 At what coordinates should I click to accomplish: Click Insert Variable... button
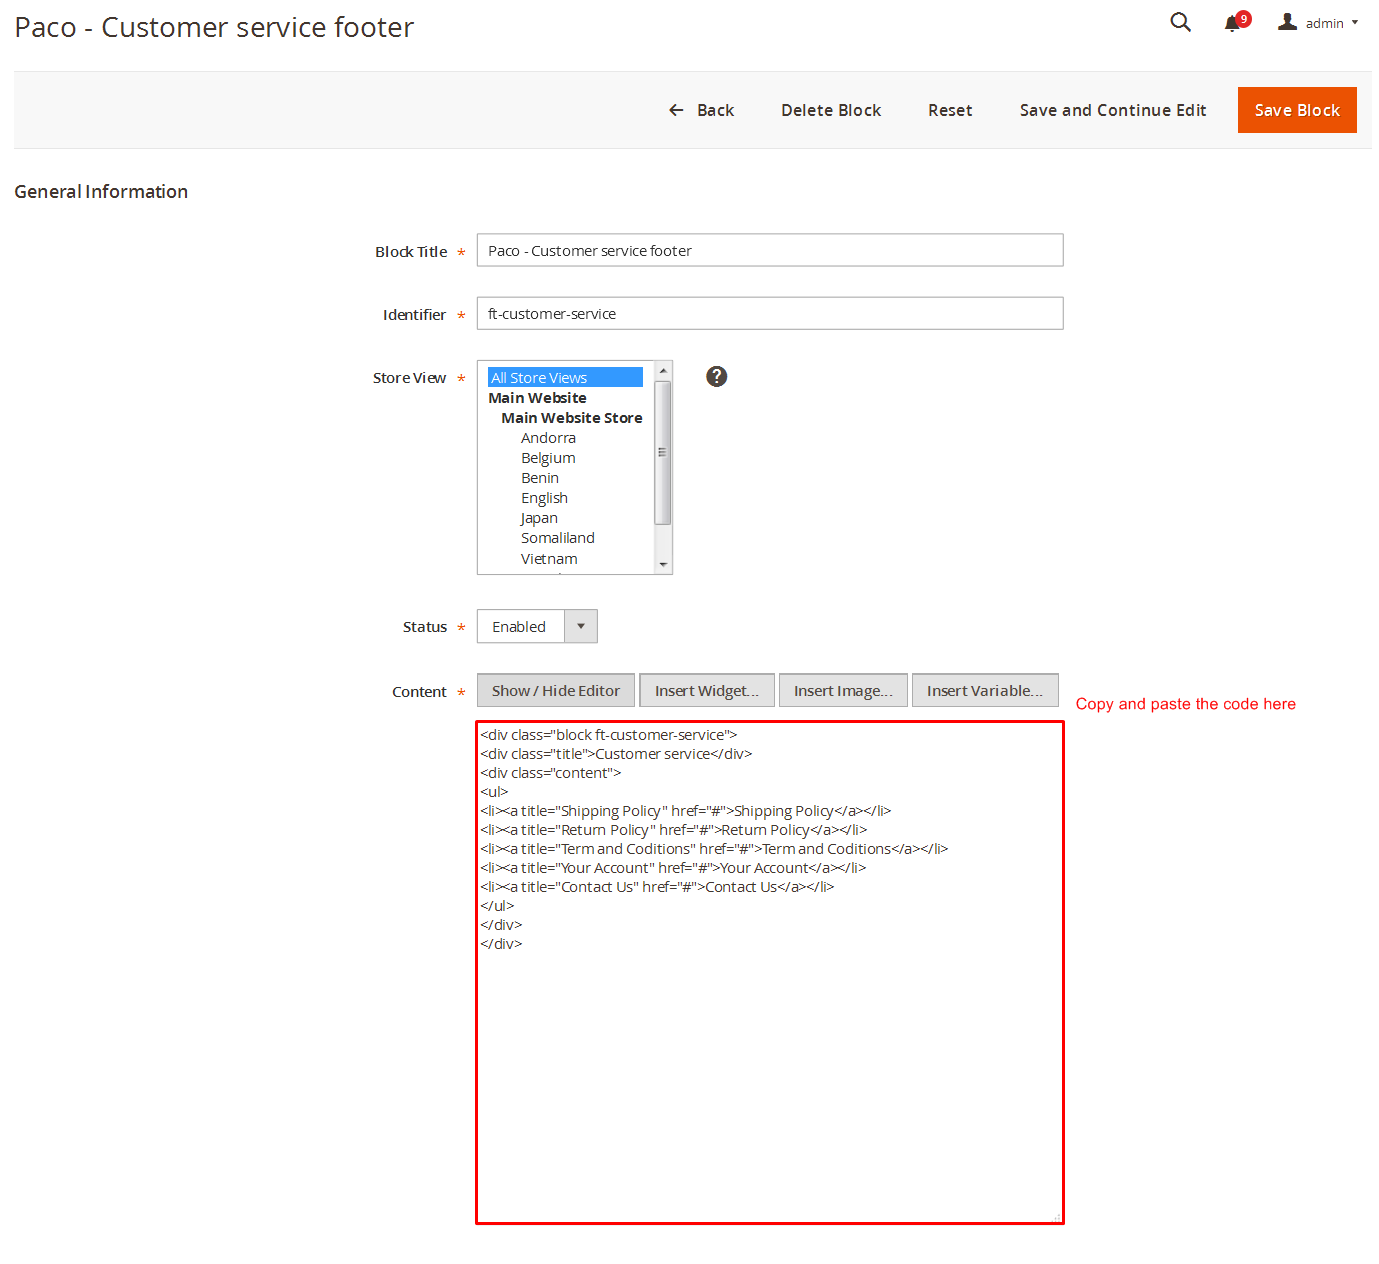click(985, 691)
